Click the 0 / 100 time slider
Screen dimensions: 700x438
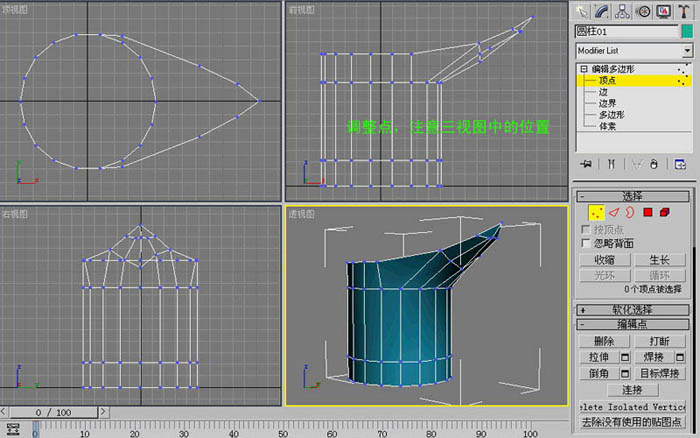pos(54,412)
